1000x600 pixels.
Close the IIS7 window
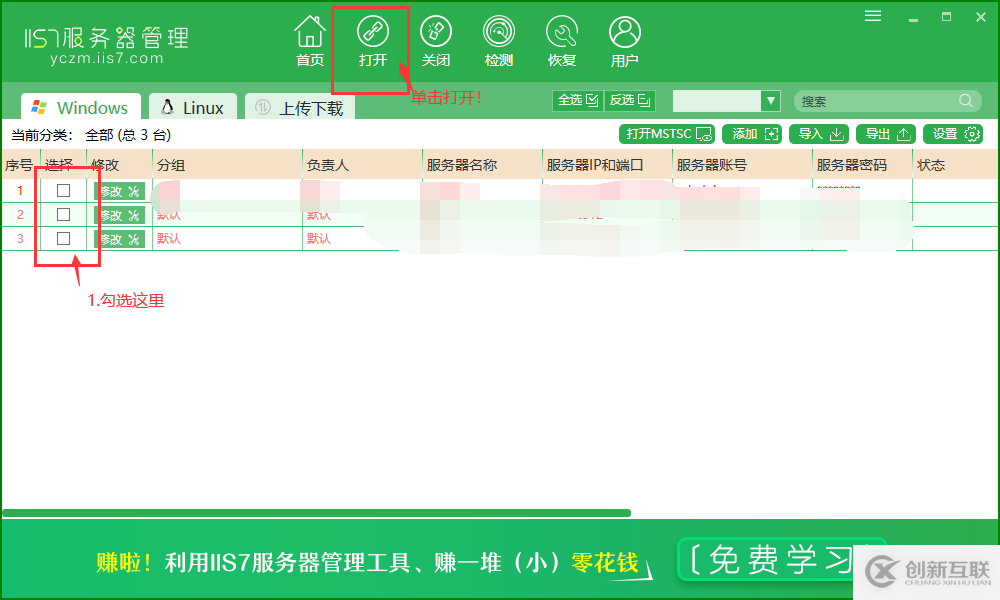coord(981,17)
